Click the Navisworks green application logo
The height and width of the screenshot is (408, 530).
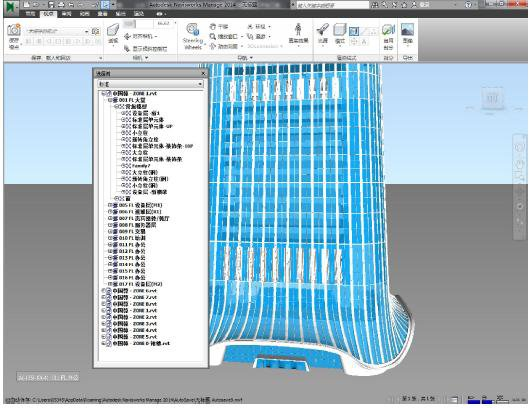click(12, 7)
